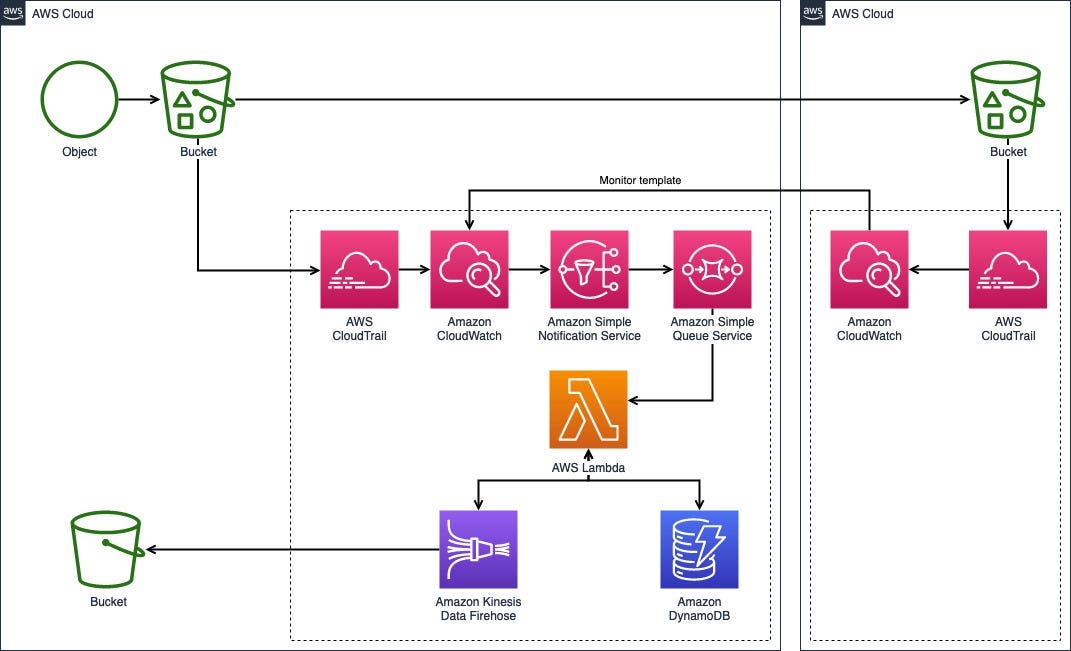Click the plain Bucket icon left of Firehose
The width and height of the screenshot is (1071, 651).
[107, 549]
